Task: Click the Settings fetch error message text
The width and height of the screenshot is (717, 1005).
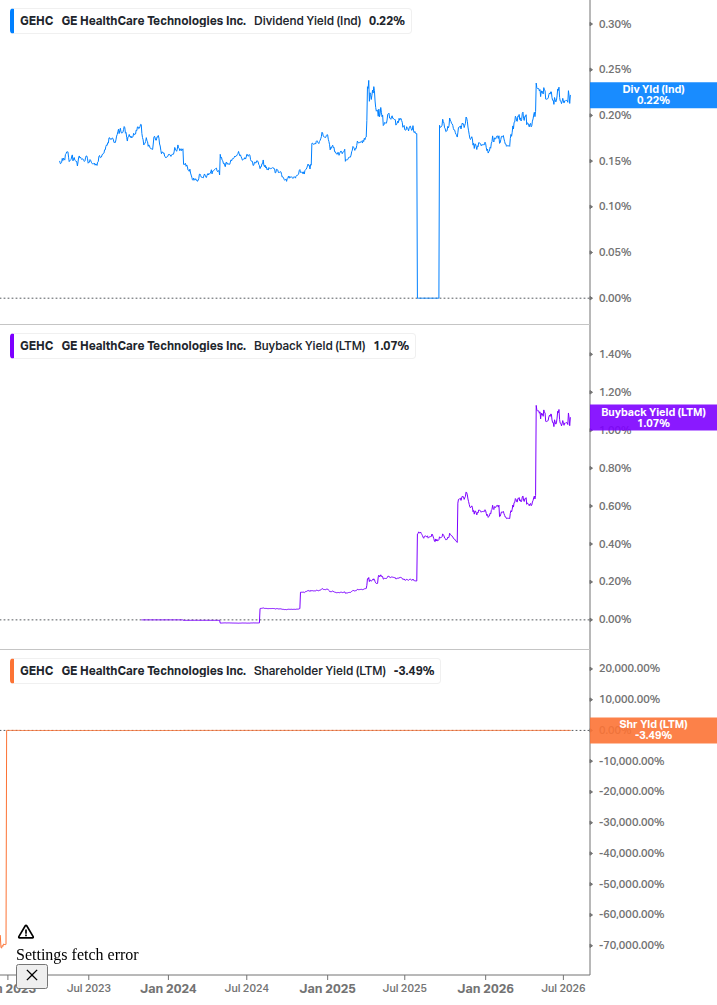Action: click(x=78, y=955)
